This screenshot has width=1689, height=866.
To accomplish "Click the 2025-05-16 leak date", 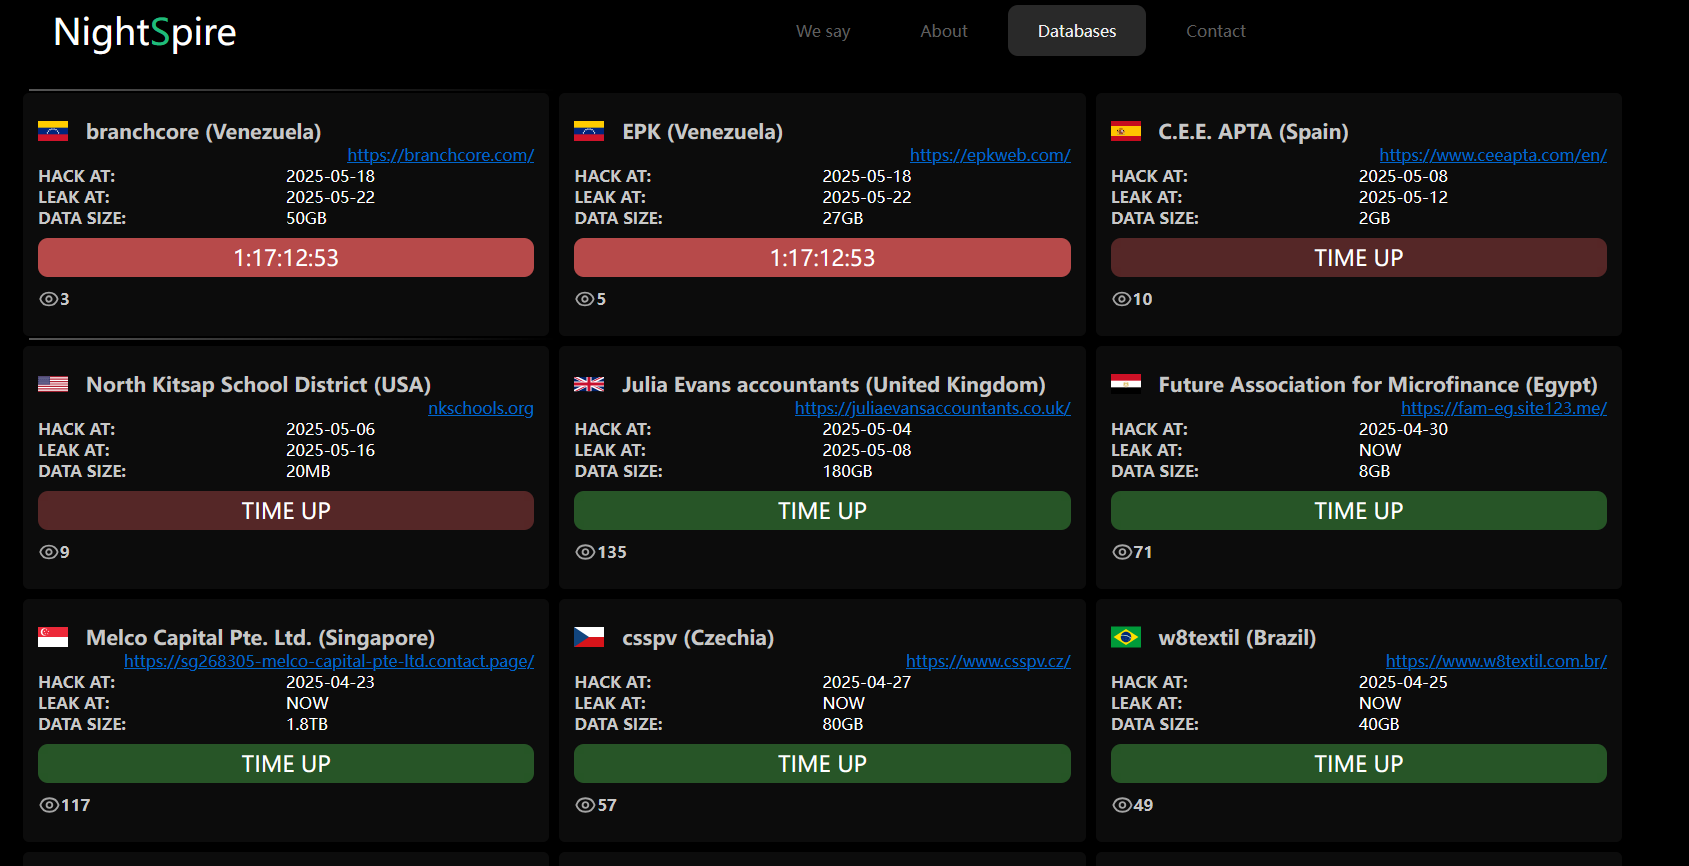I will pos(330,450).
